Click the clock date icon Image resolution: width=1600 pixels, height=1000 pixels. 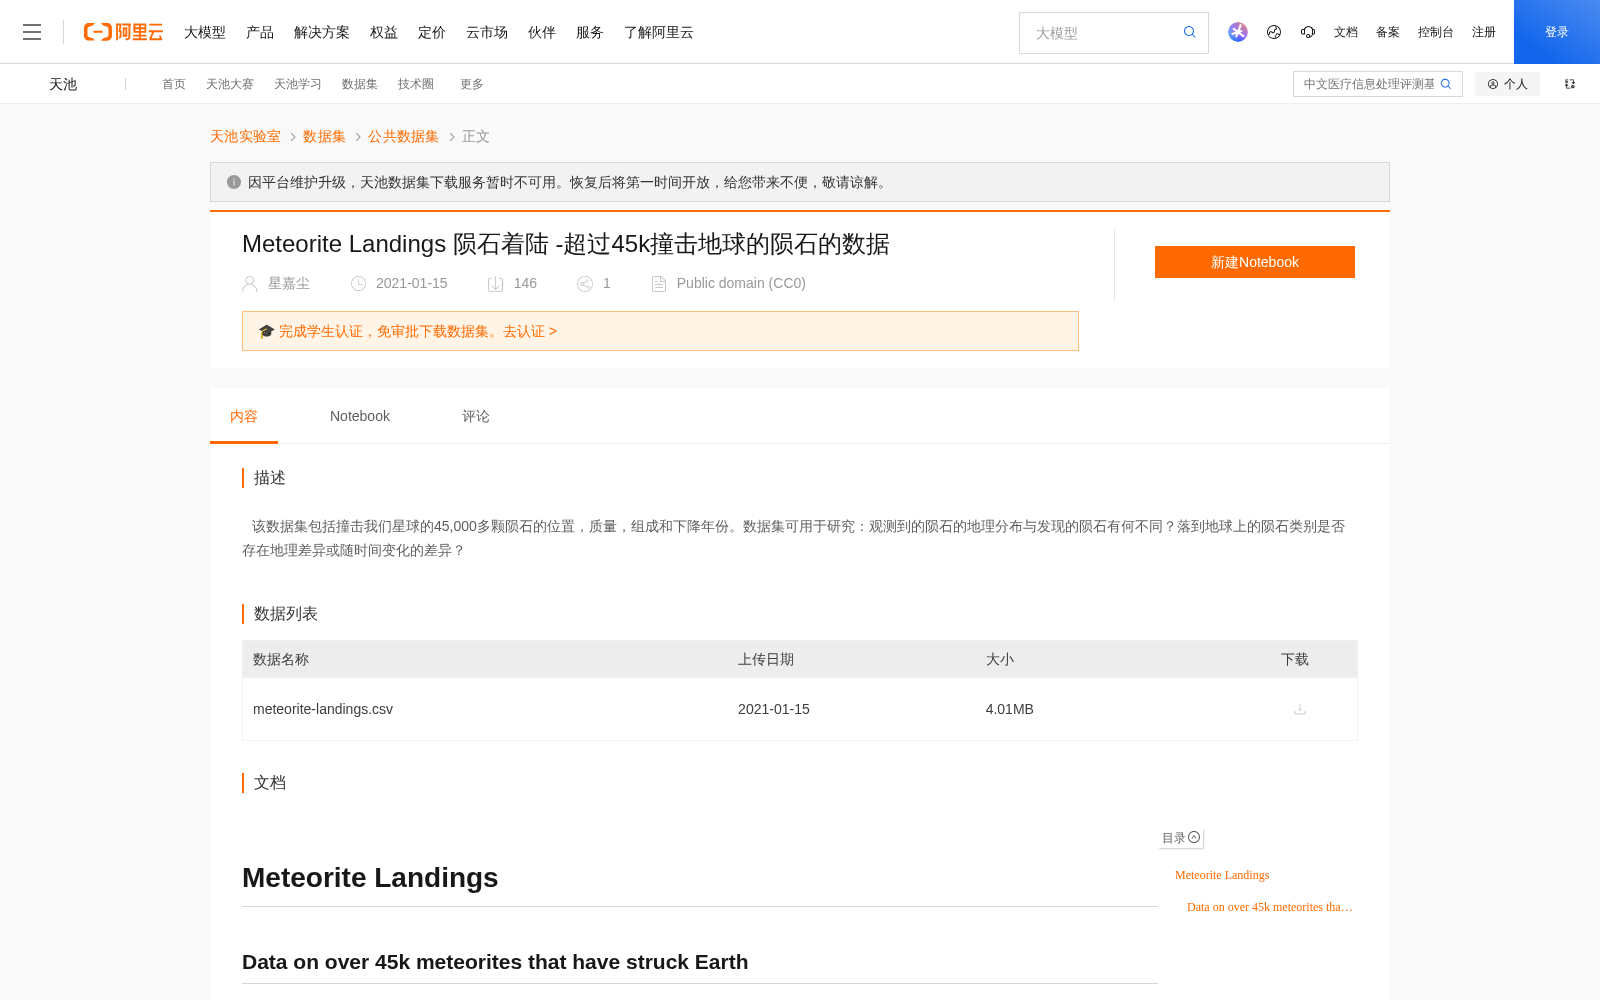click(x=358, y=284)
